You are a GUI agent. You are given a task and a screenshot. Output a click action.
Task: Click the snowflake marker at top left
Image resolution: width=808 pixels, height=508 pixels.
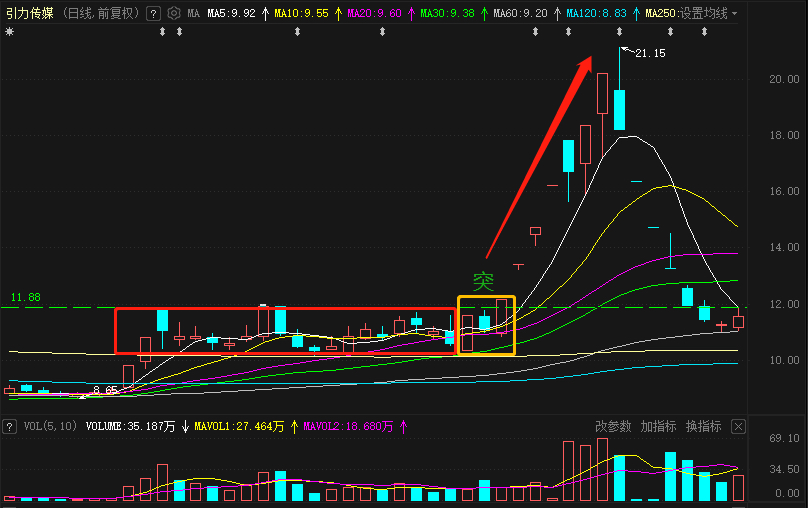pos(10,32)
